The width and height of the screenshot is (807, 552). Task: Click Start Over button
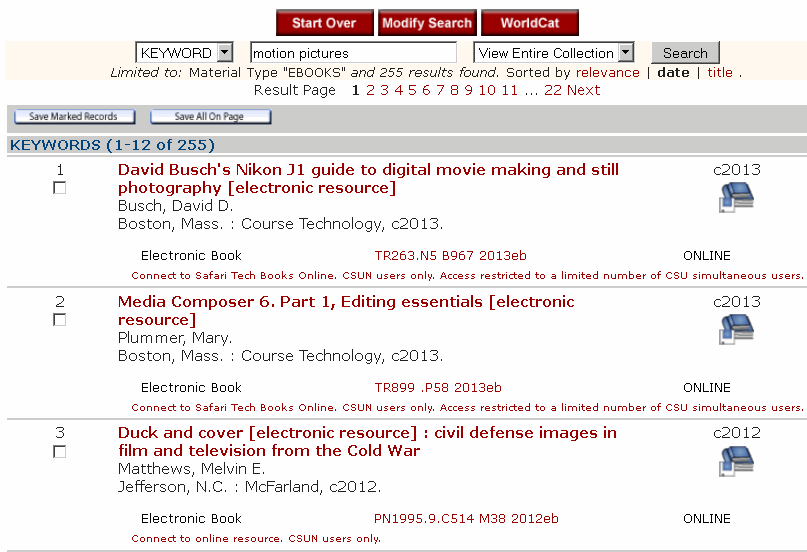325,23
